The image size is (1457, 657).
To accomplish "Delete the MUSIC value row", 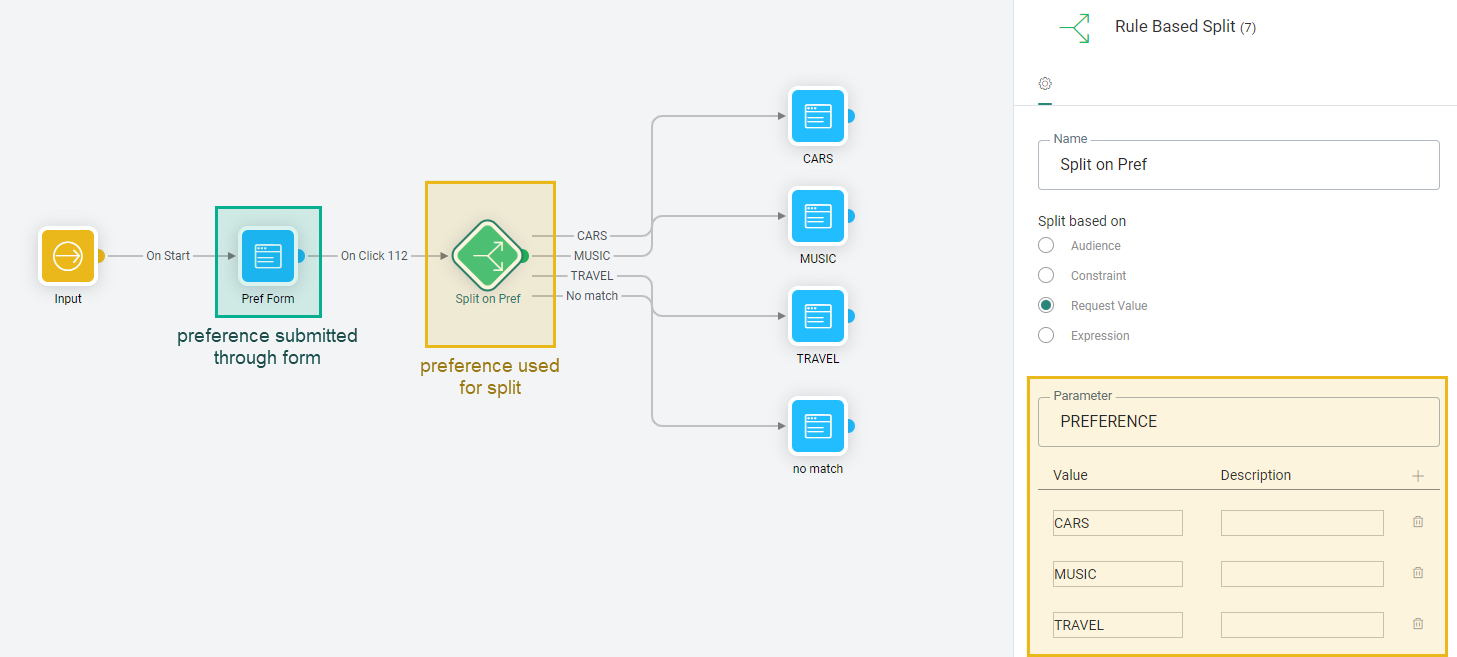I will [x=1417, y=573].
